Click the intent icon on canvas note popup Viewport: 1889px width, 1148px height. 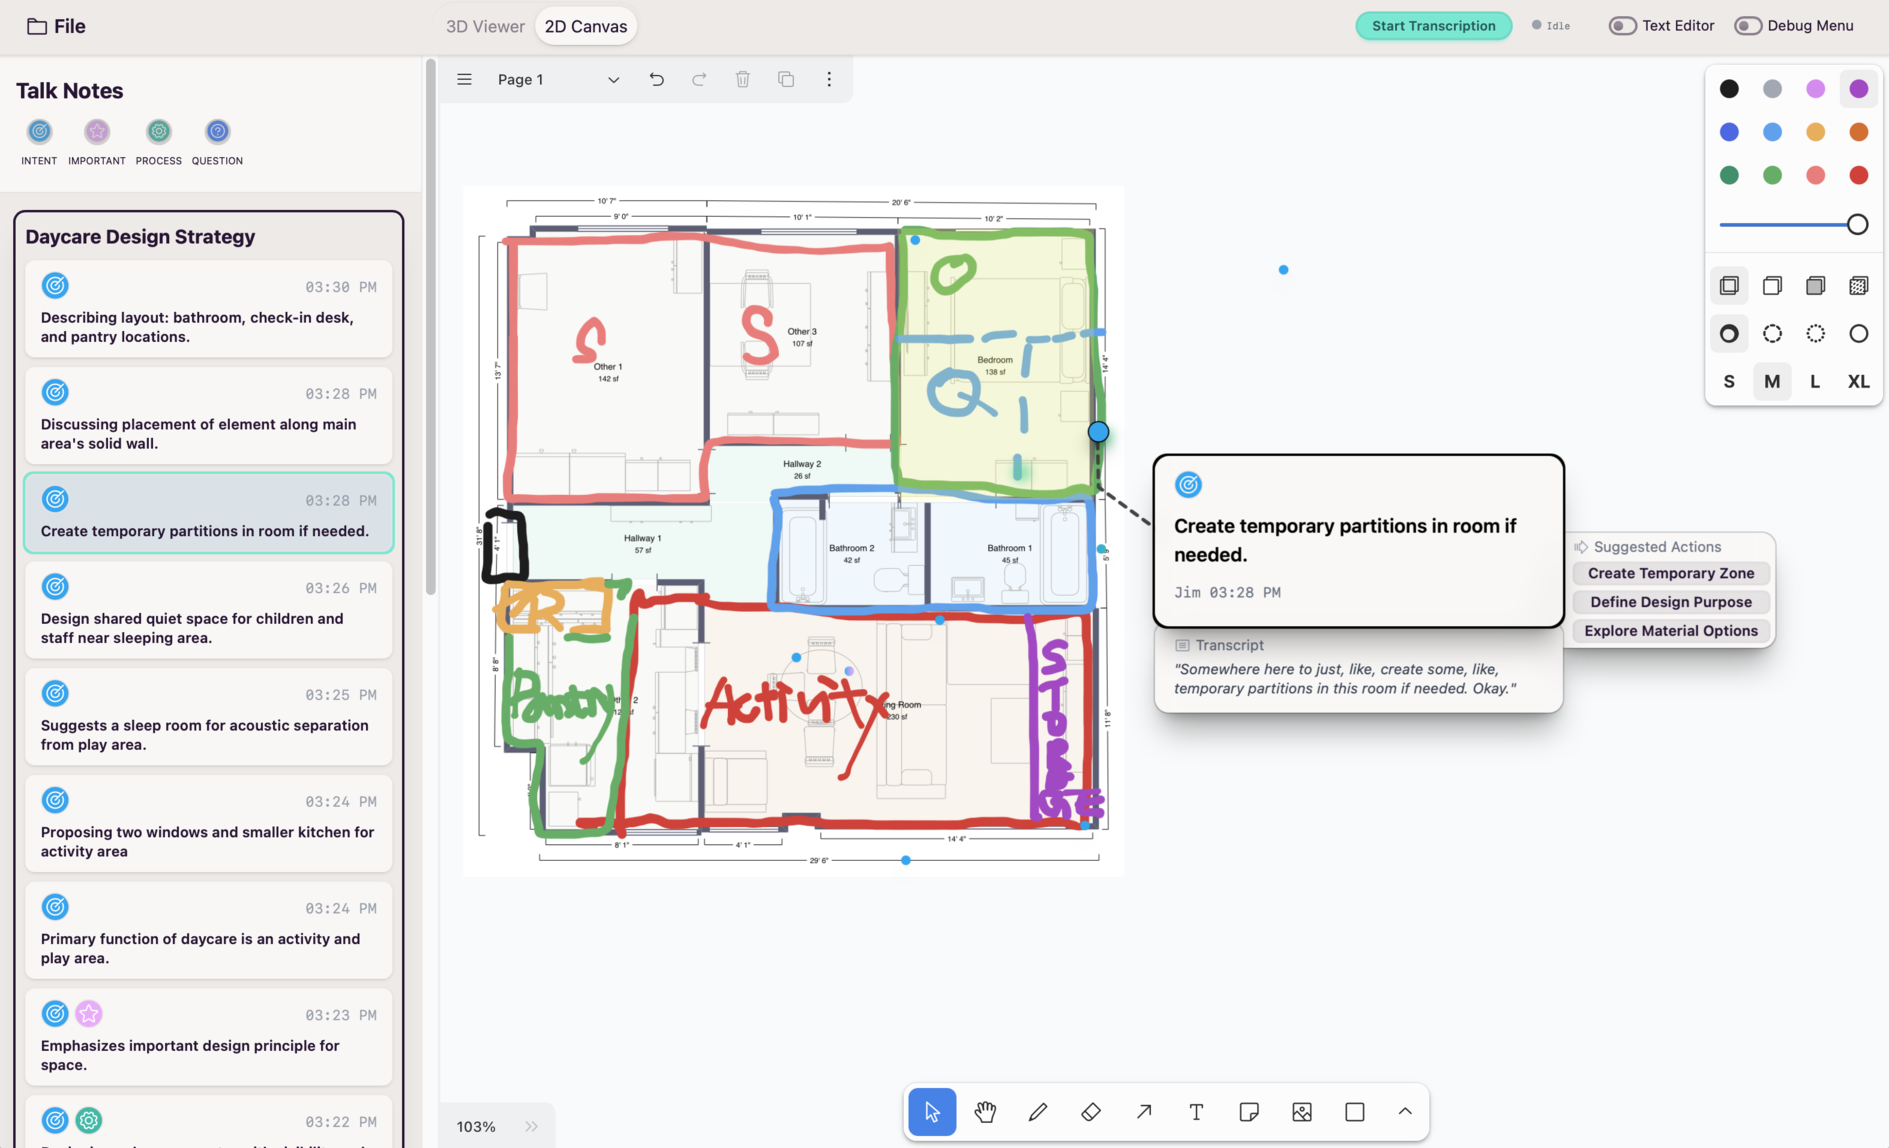pos(1188,485)
